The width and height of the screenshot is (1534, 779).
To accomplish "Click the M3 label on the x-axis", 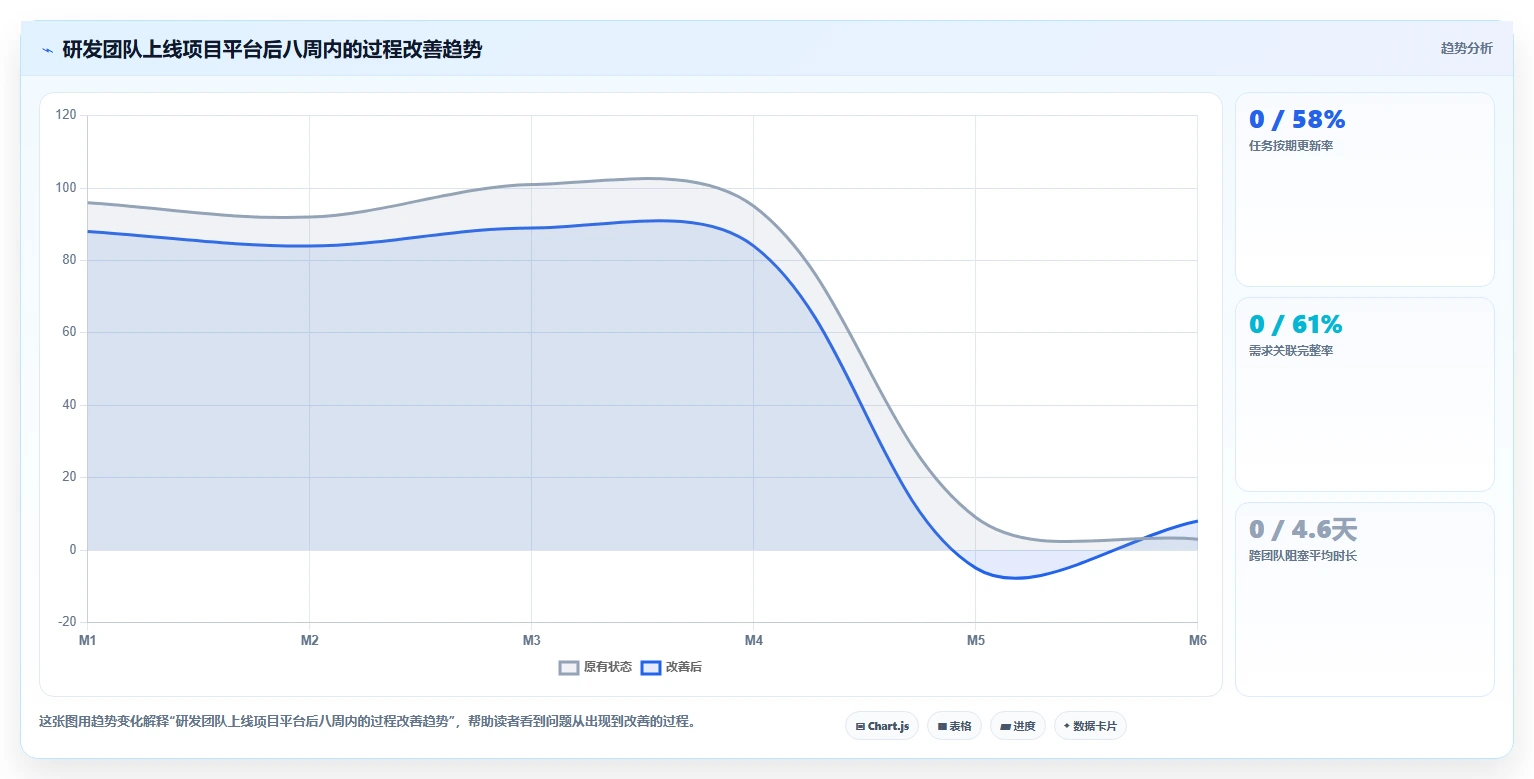I will pos(532,641).
